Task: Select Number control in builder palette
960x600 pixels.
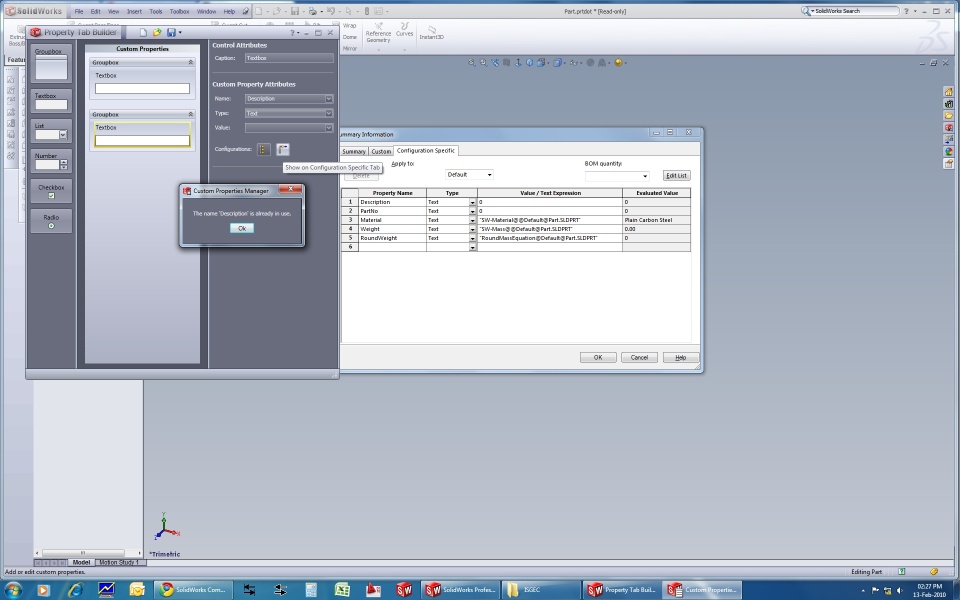Action: (51, 160)
